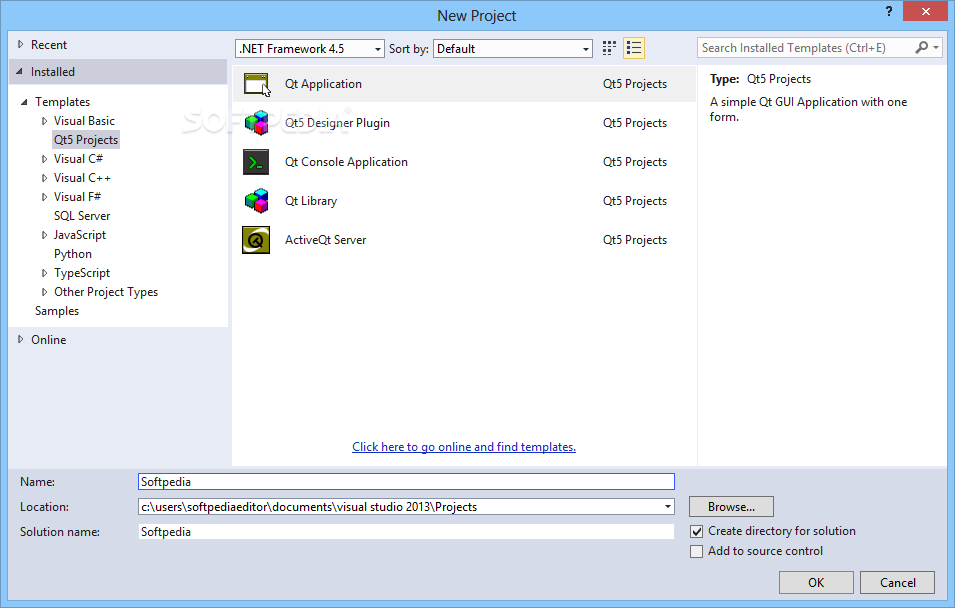This screenshot has width=955, height=608.
Task: Click the search magnifier icon
Action: click(x=922, y=48)
